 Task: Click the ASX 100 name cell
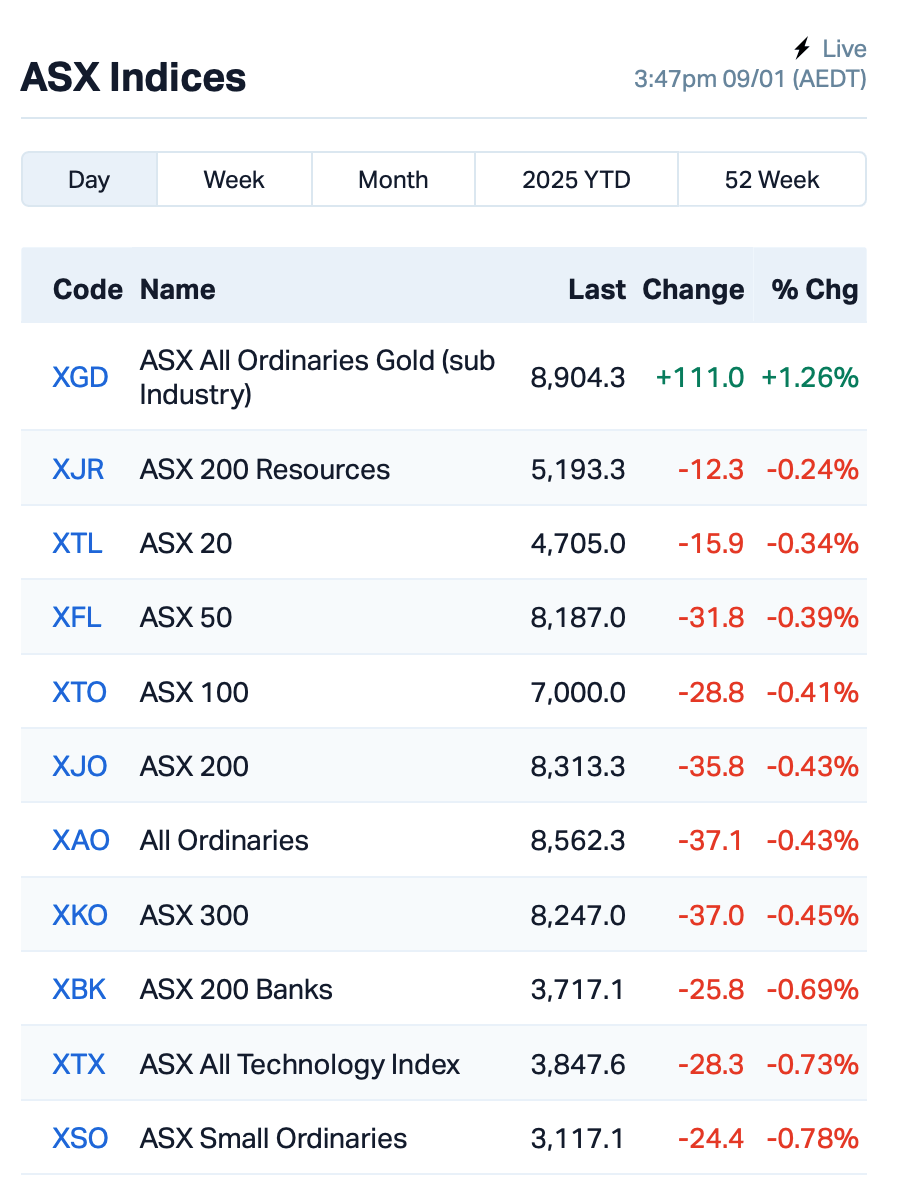point(194,692)
